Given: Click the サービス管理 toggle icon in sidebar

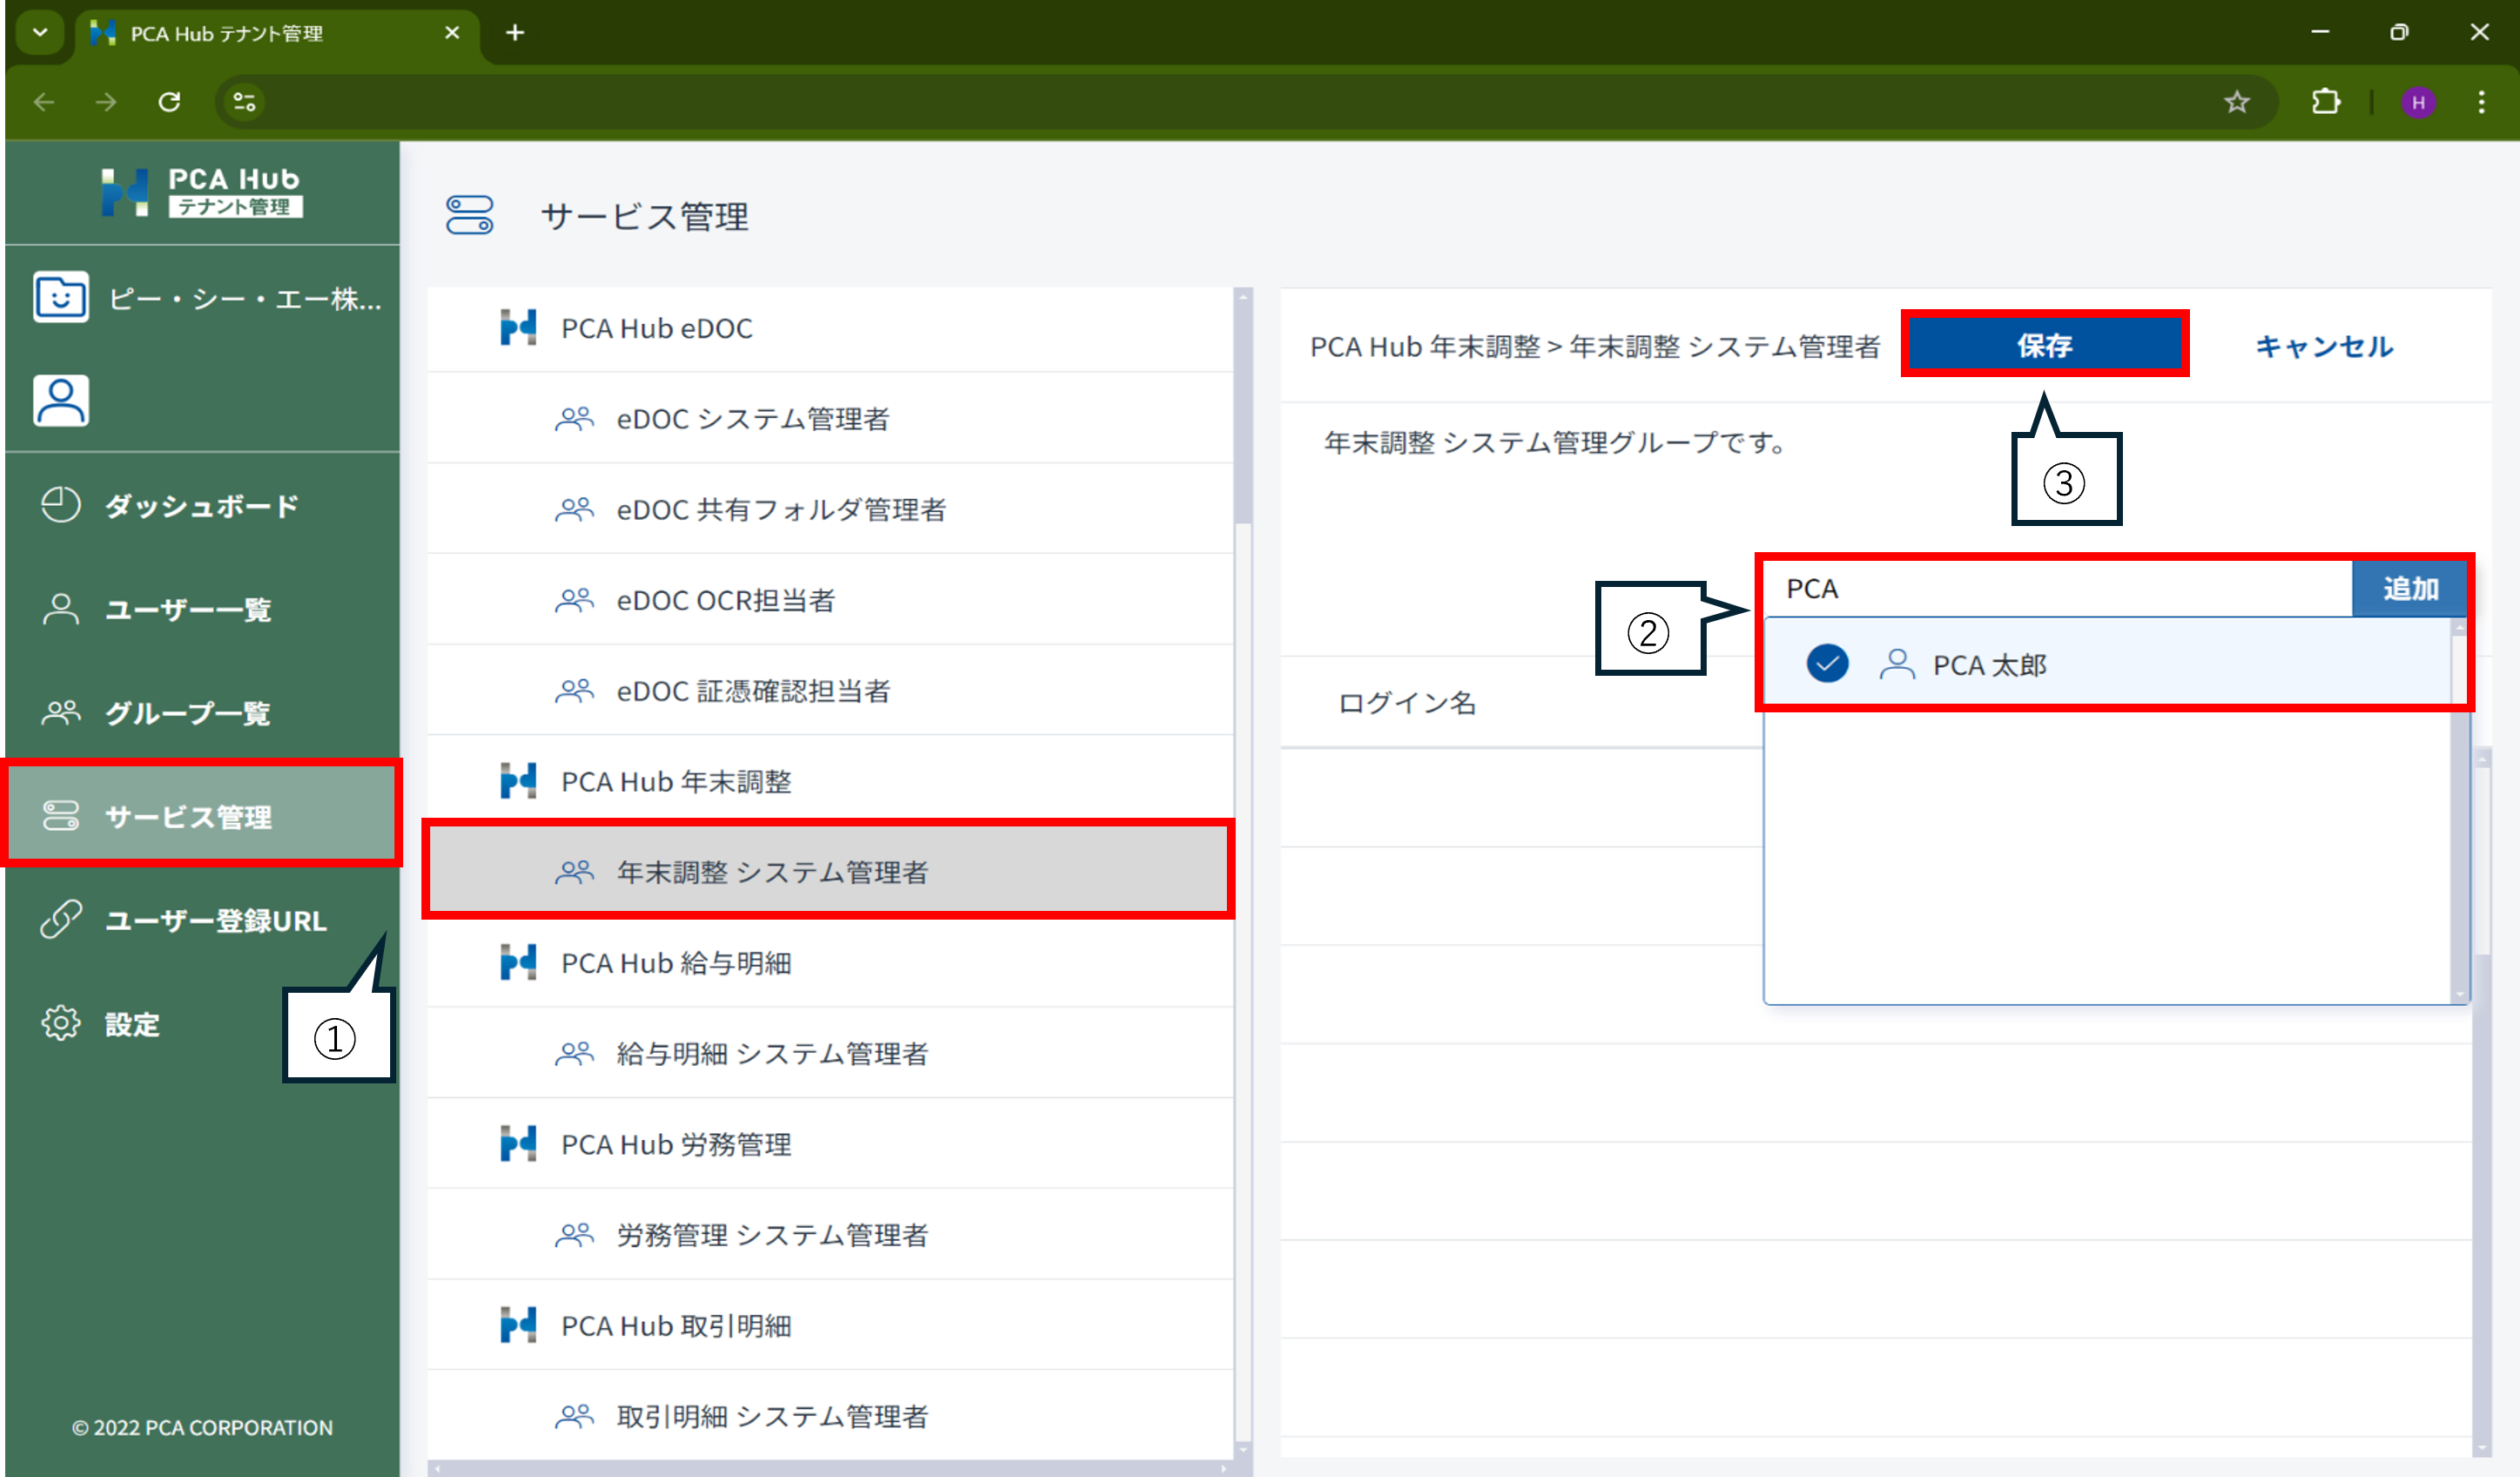Looking at the screenshot, I should tap(61, 816).
